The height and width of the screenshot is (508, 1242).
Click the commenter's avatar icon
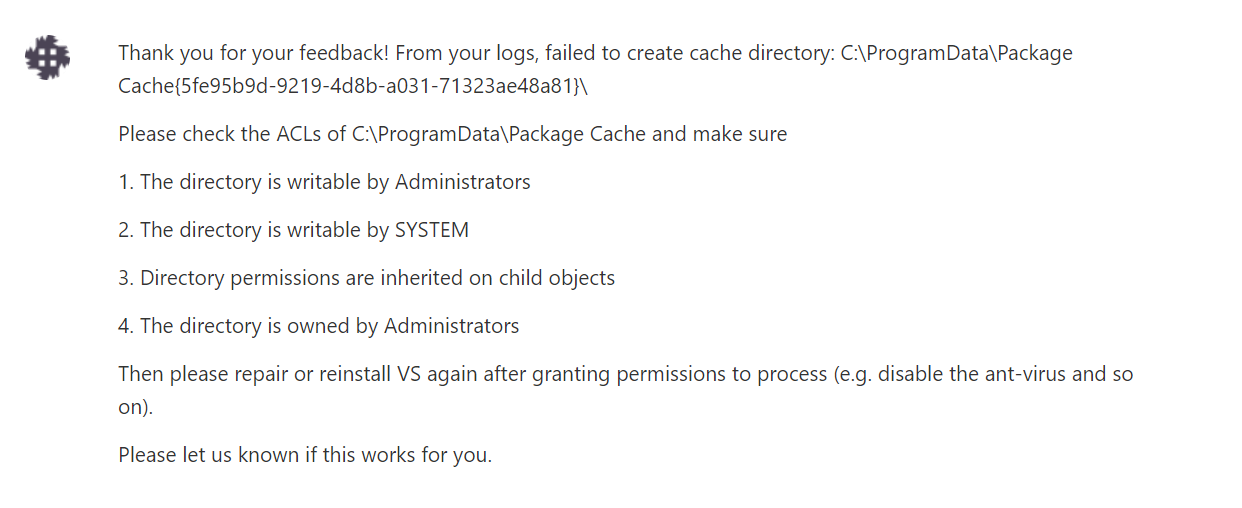click(x=47, y=57)
